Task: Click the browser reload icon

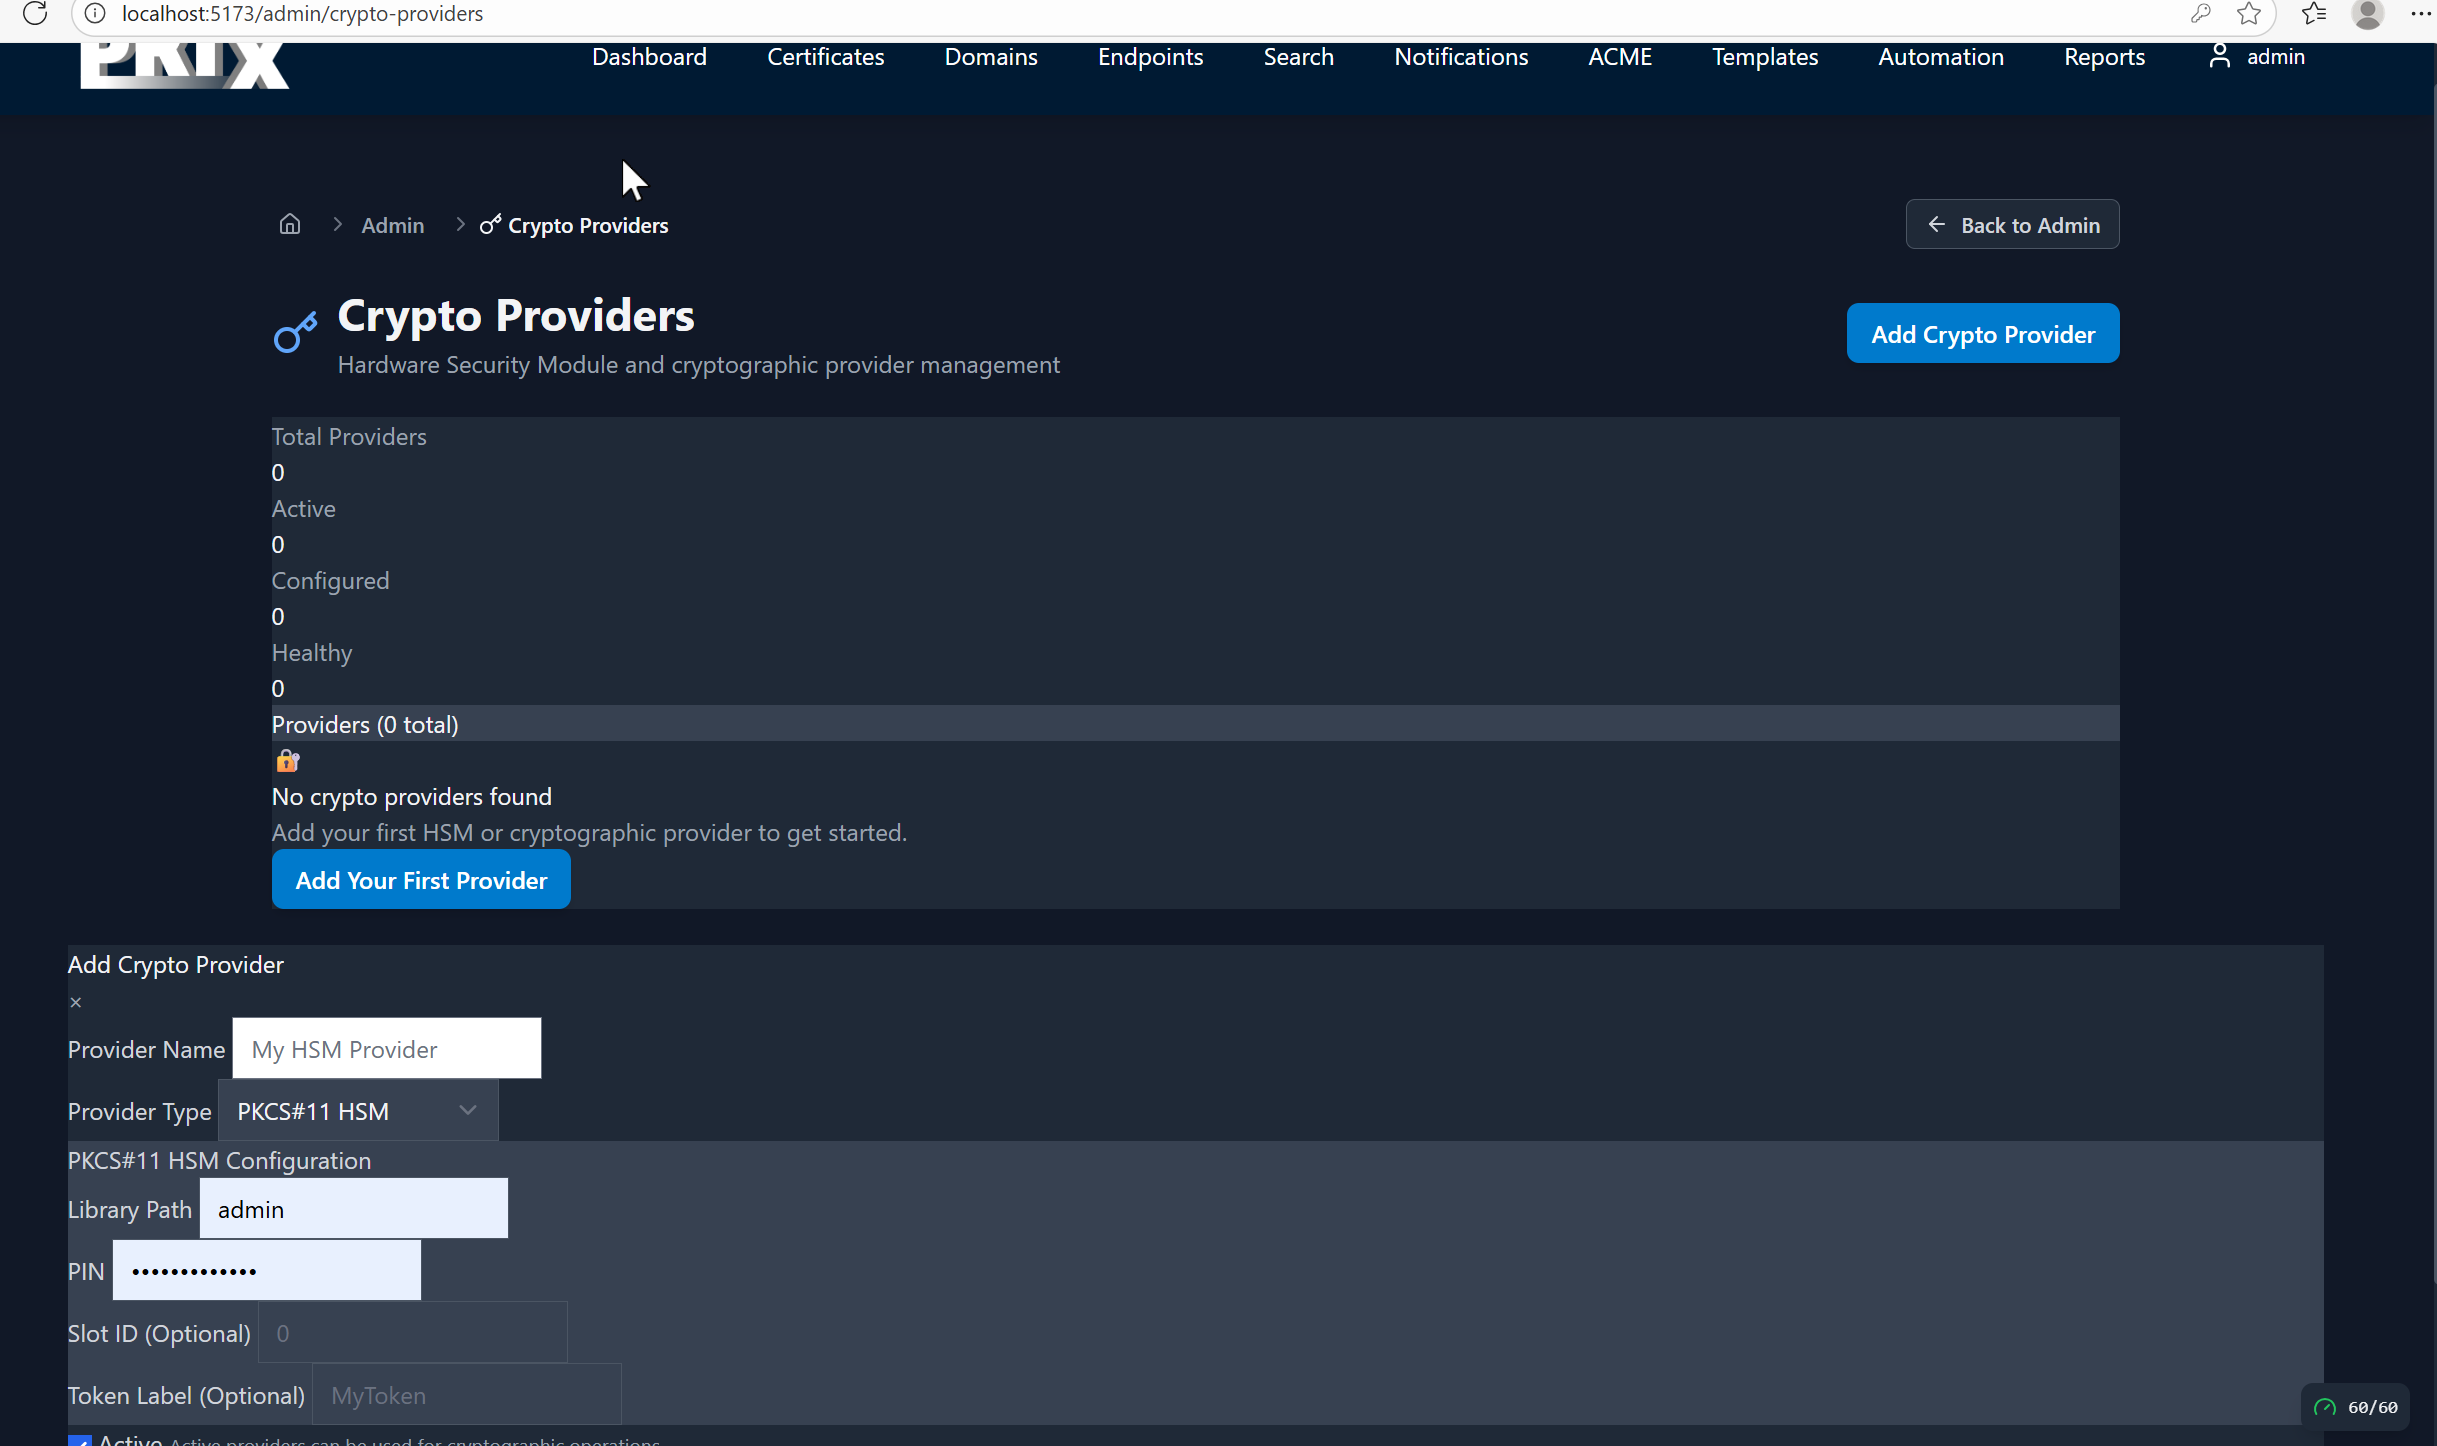Action: [35, 14]
